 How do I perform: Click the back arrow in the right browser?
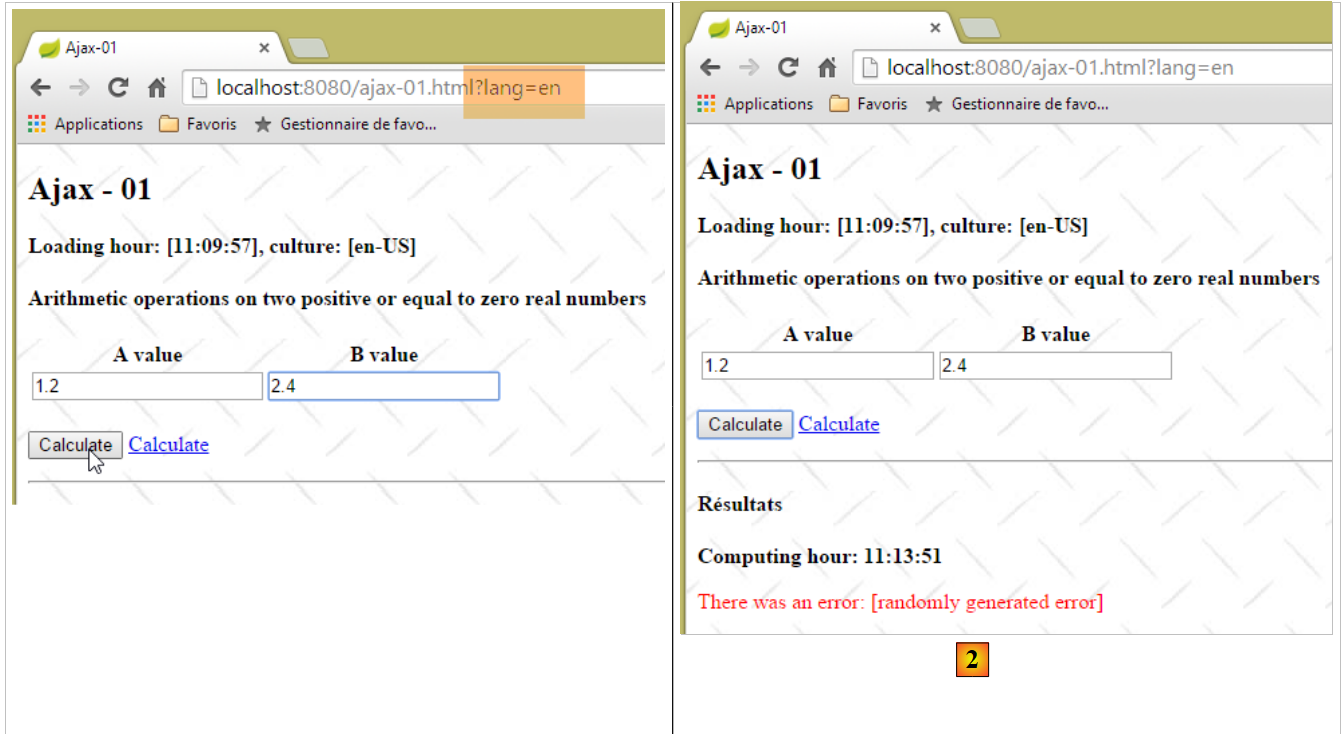click(x=710, y=68)
